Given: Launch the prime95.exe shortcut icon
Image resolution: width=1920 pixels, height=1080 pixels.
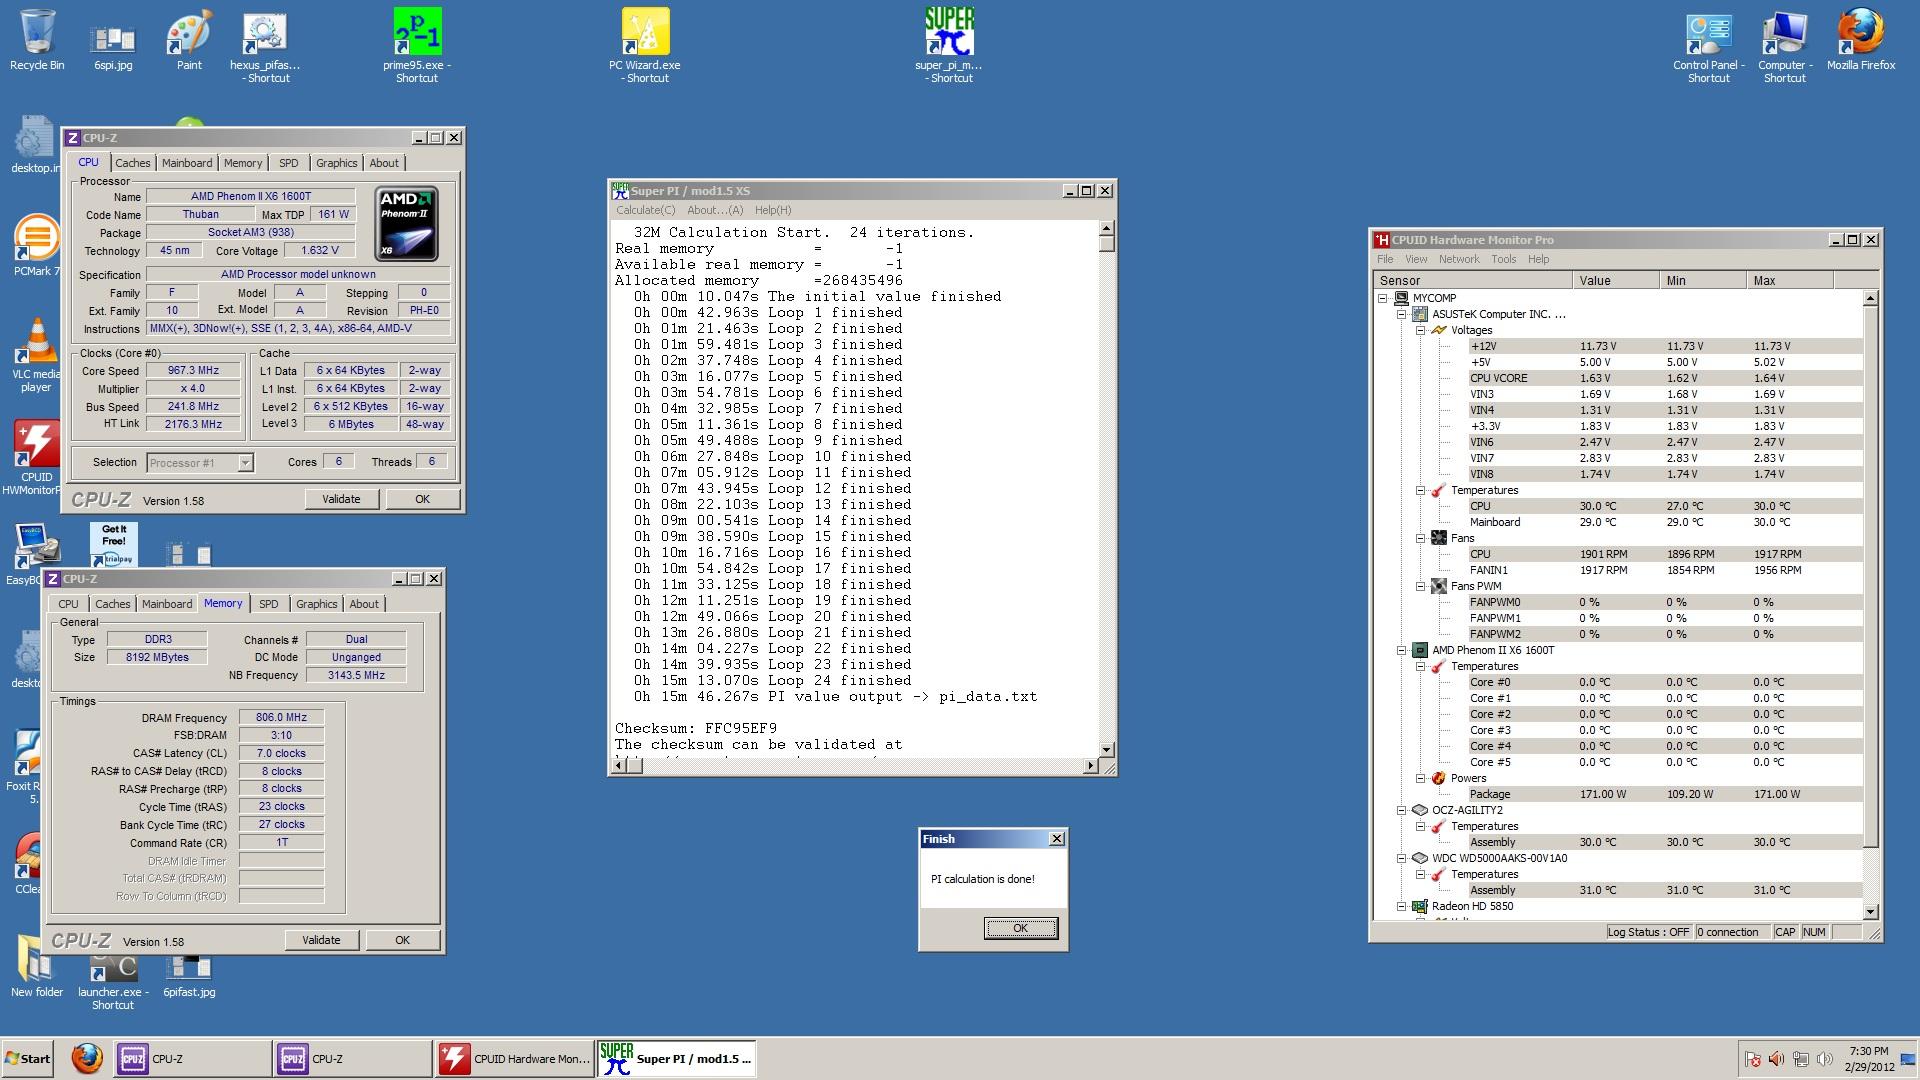Looking at the screenshot, I should click(417, 45).
